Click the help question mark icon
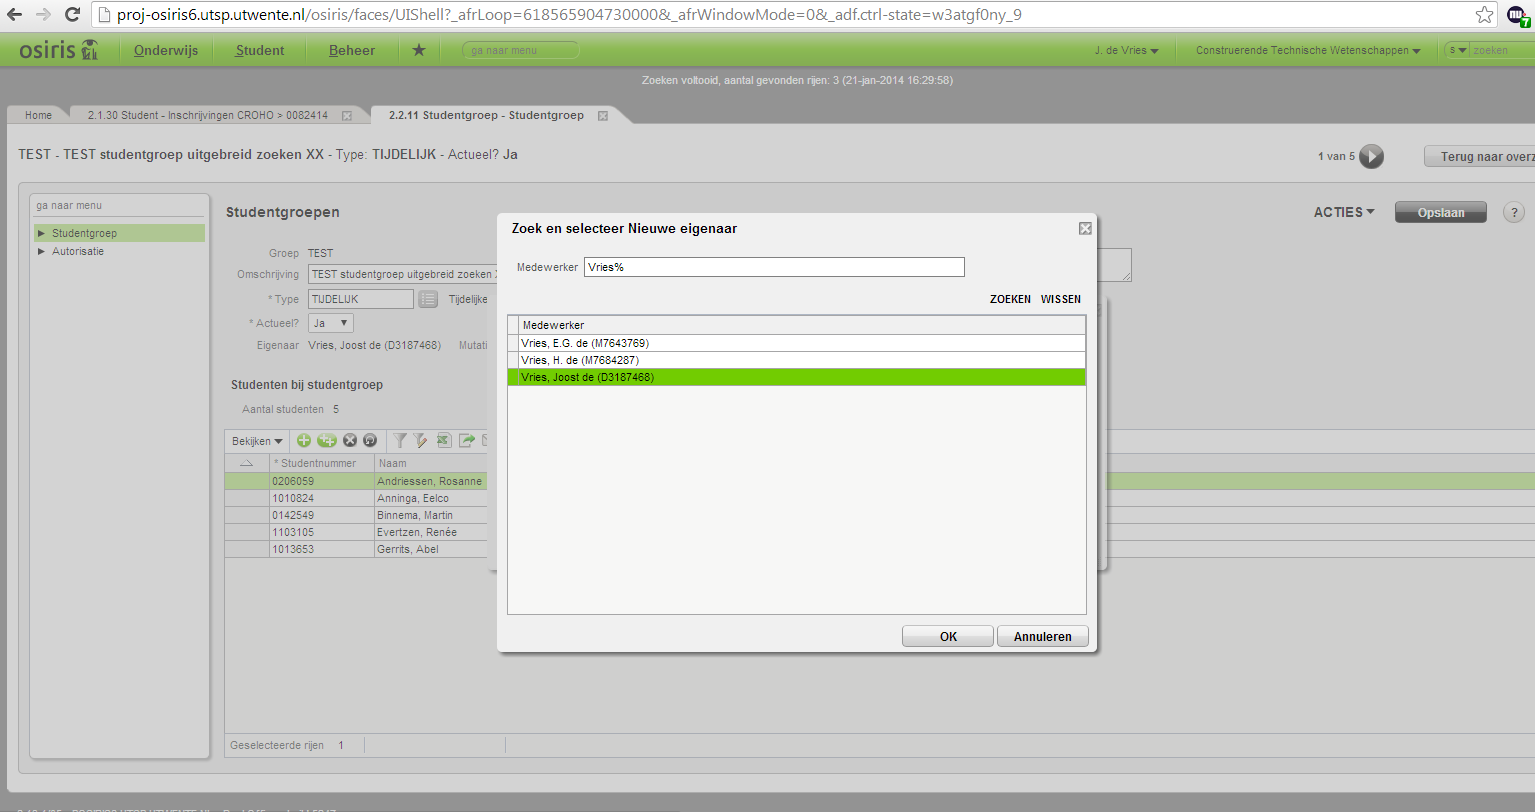1535x812 pixels. pos(1514,212)
